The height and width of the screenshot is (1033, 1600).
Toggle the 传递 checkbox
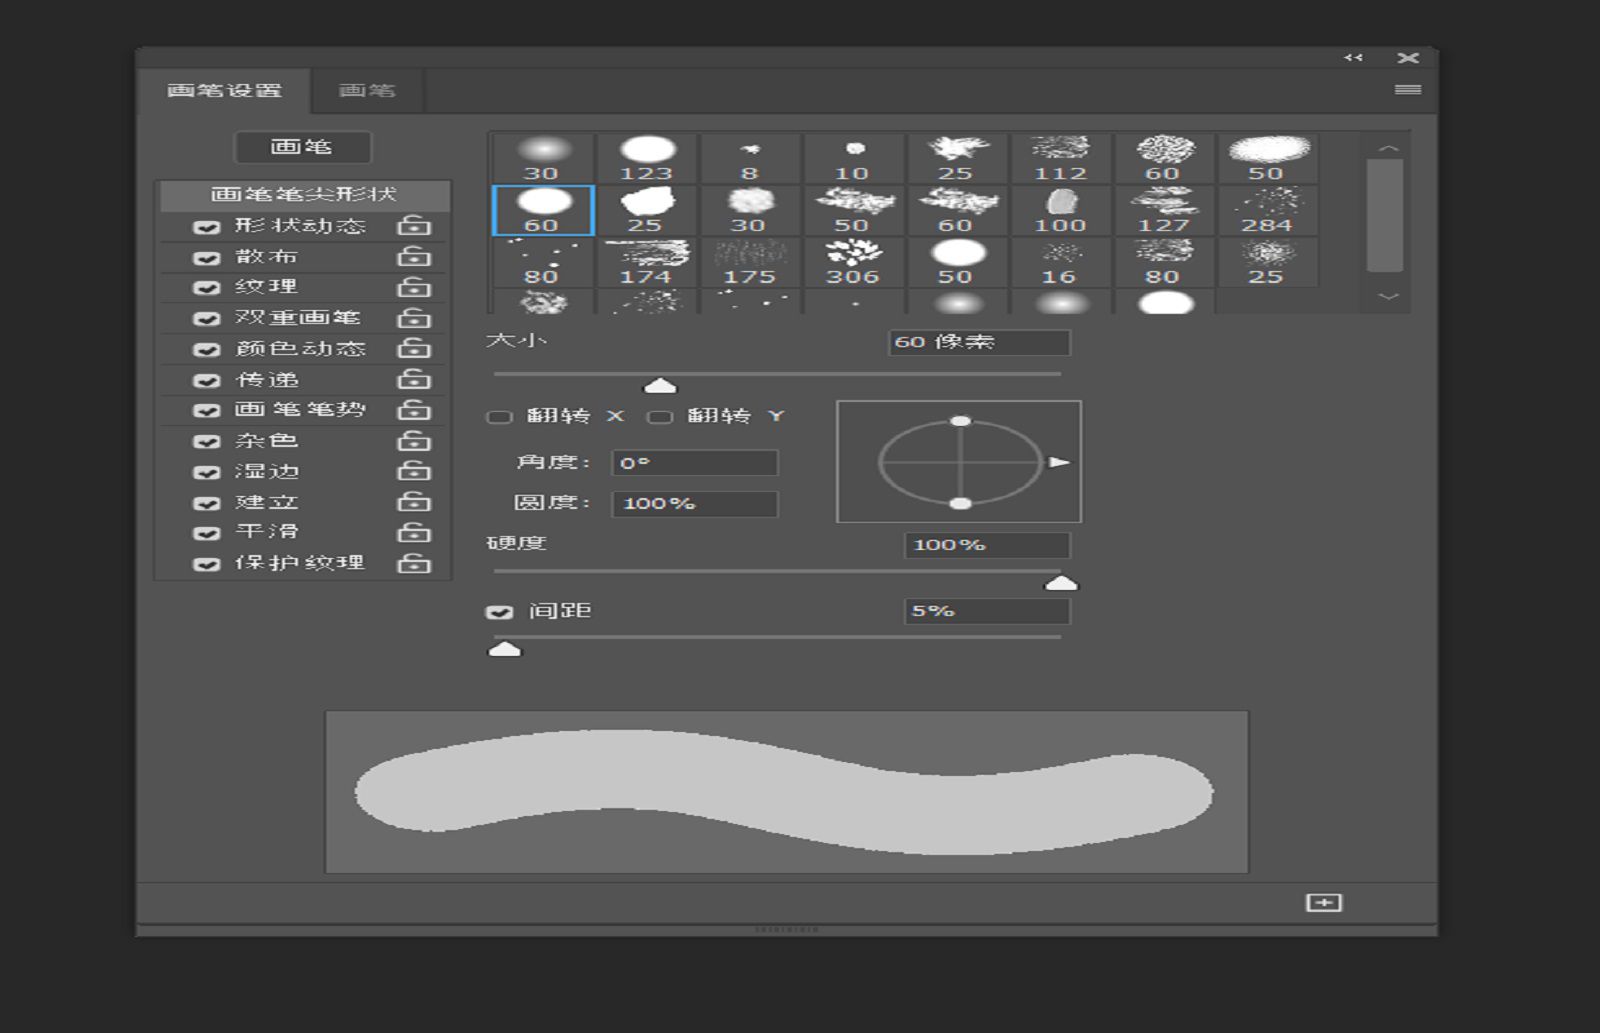pos(206,381)
